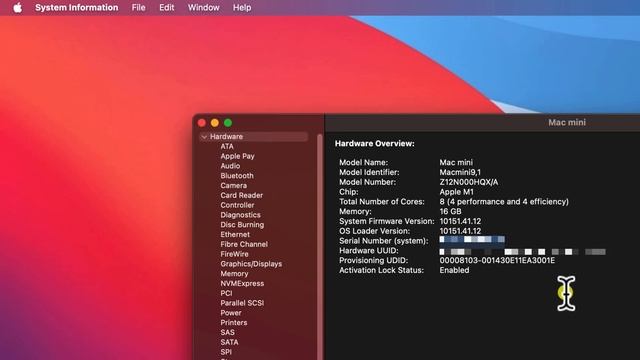Select Power in the sidebar
The height and width of the screenshot is (360, 640).
[x=231, y=313]
